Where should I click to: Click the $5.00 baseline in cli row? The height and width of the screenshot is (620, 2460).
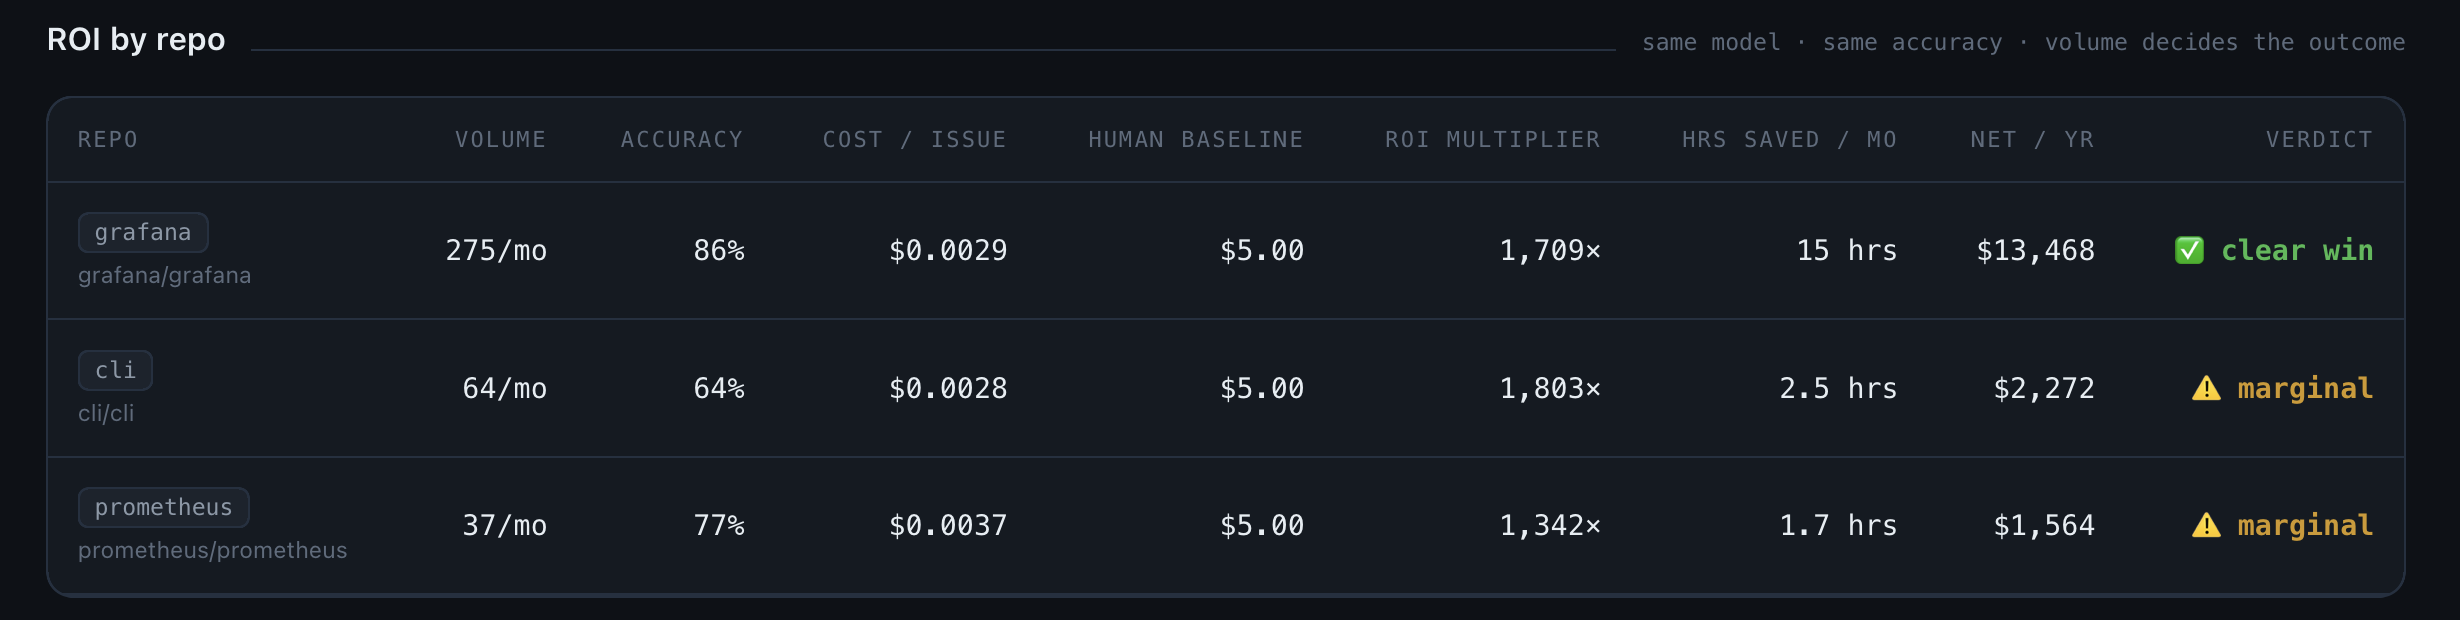click(x=1262, y=388)
